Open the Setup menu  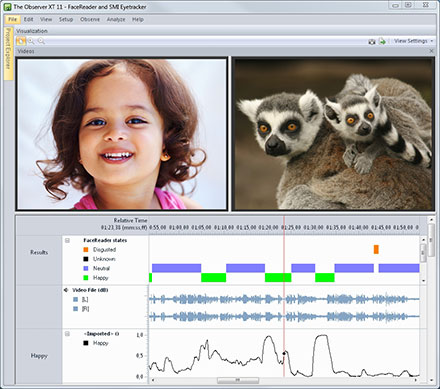tap(66, 19)
